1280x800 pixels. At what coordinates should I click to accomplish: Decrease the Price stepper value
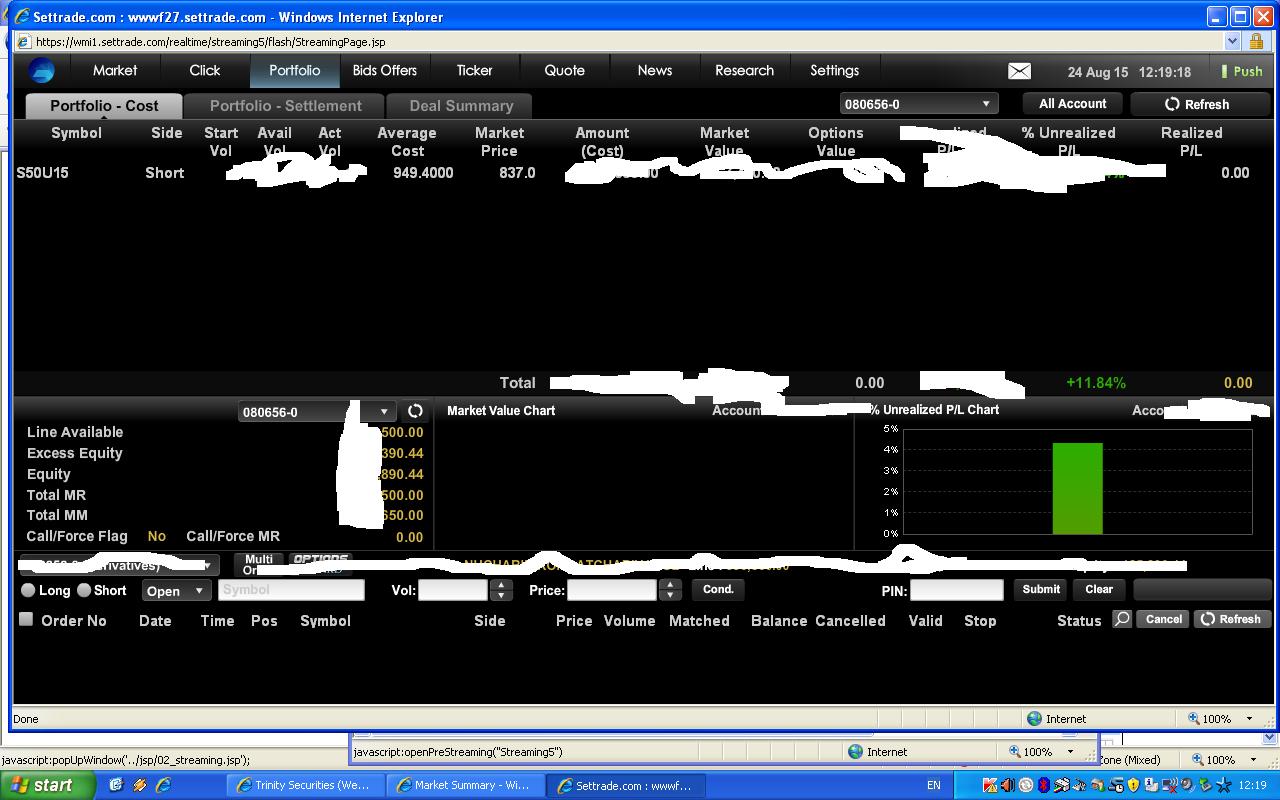tap(670, 595)
